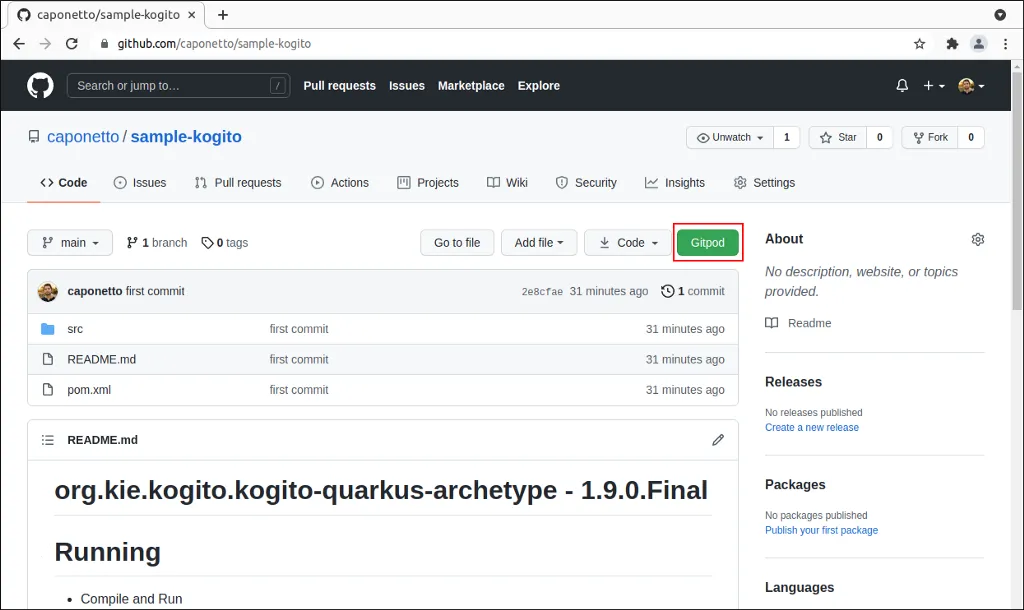The height and width of the screenshot is (610, 1024).
Task: Click Create a new release link
Action: click(812, 427)
